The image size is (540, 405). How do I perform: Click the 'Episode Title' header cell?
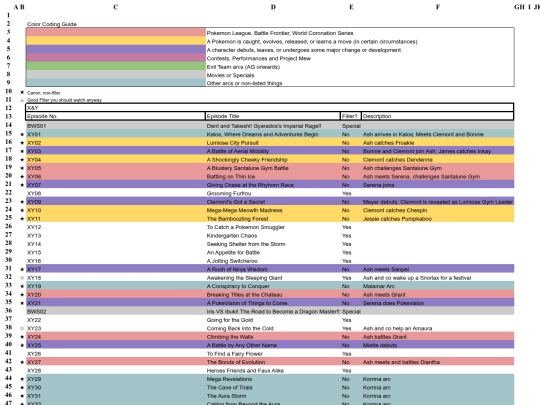tap(273, 116)
